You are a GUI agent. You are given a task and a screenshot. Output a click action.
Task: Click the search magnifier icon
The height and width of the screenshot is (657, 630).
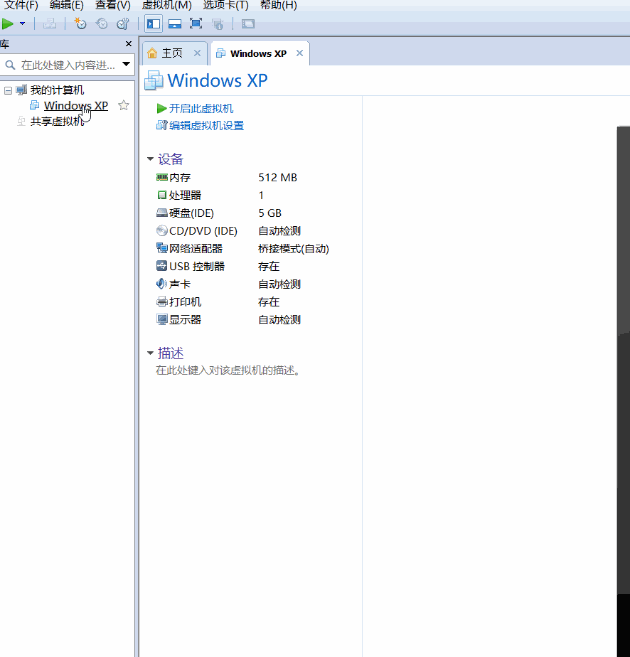pos(10,65)
